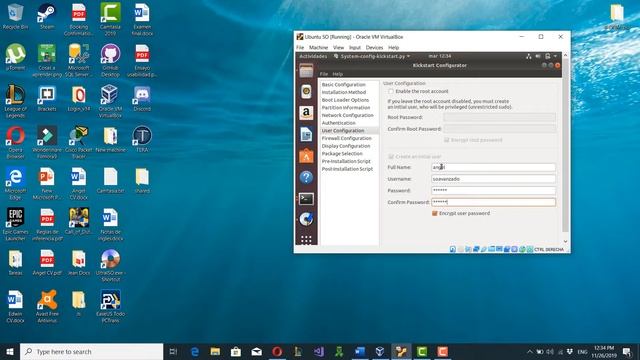Select the Epic Games Launcher desktop icon
Screen dimensions: 640x360
pos(16,224)
